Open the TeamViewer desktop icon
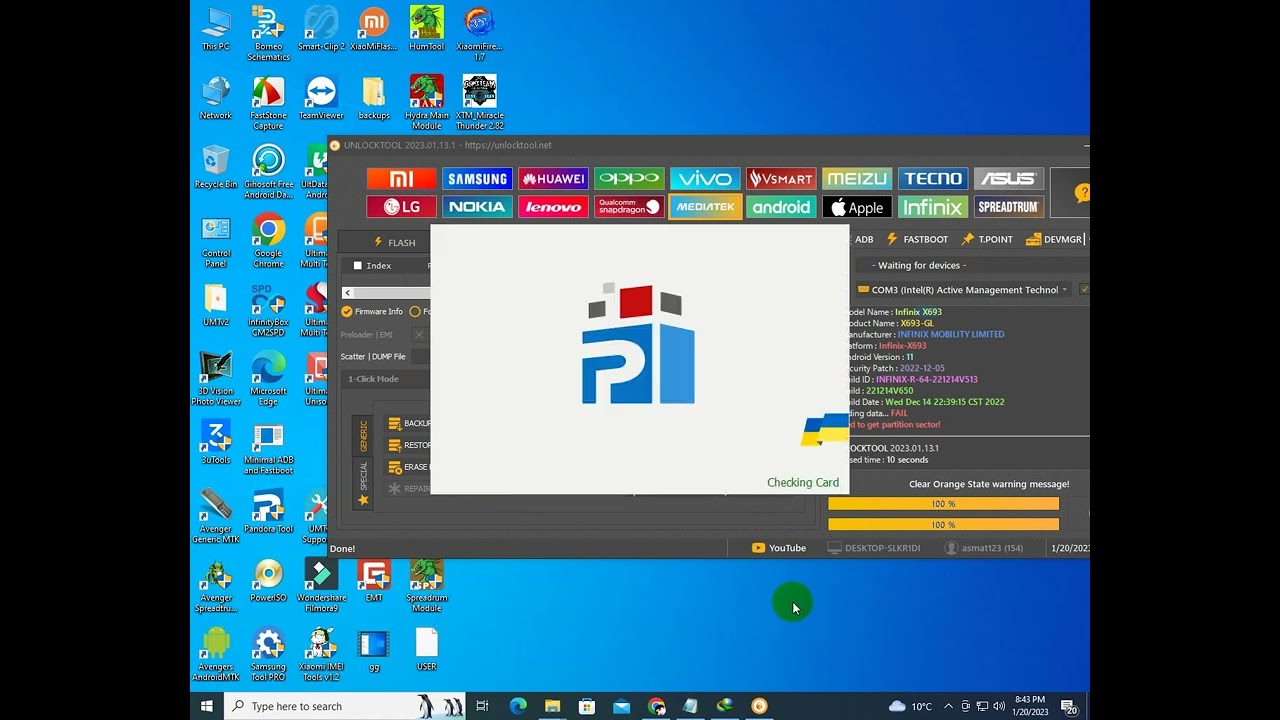 tap(321, 98)
